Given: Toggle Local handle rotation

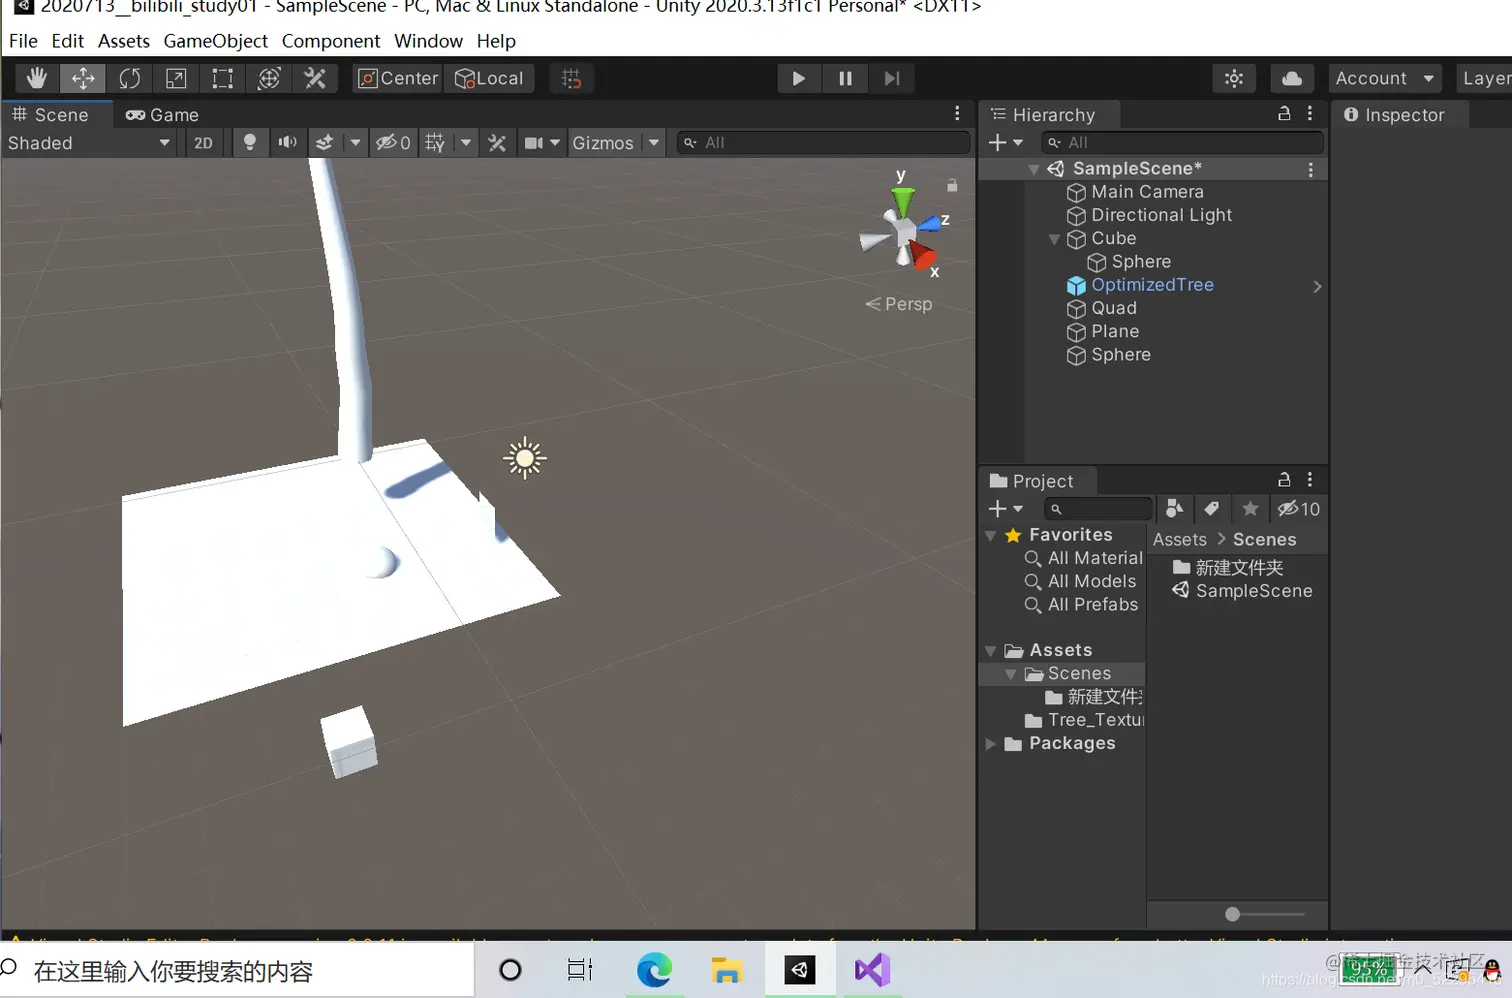Looking at the screenshot, I should (x=489, y=78).
